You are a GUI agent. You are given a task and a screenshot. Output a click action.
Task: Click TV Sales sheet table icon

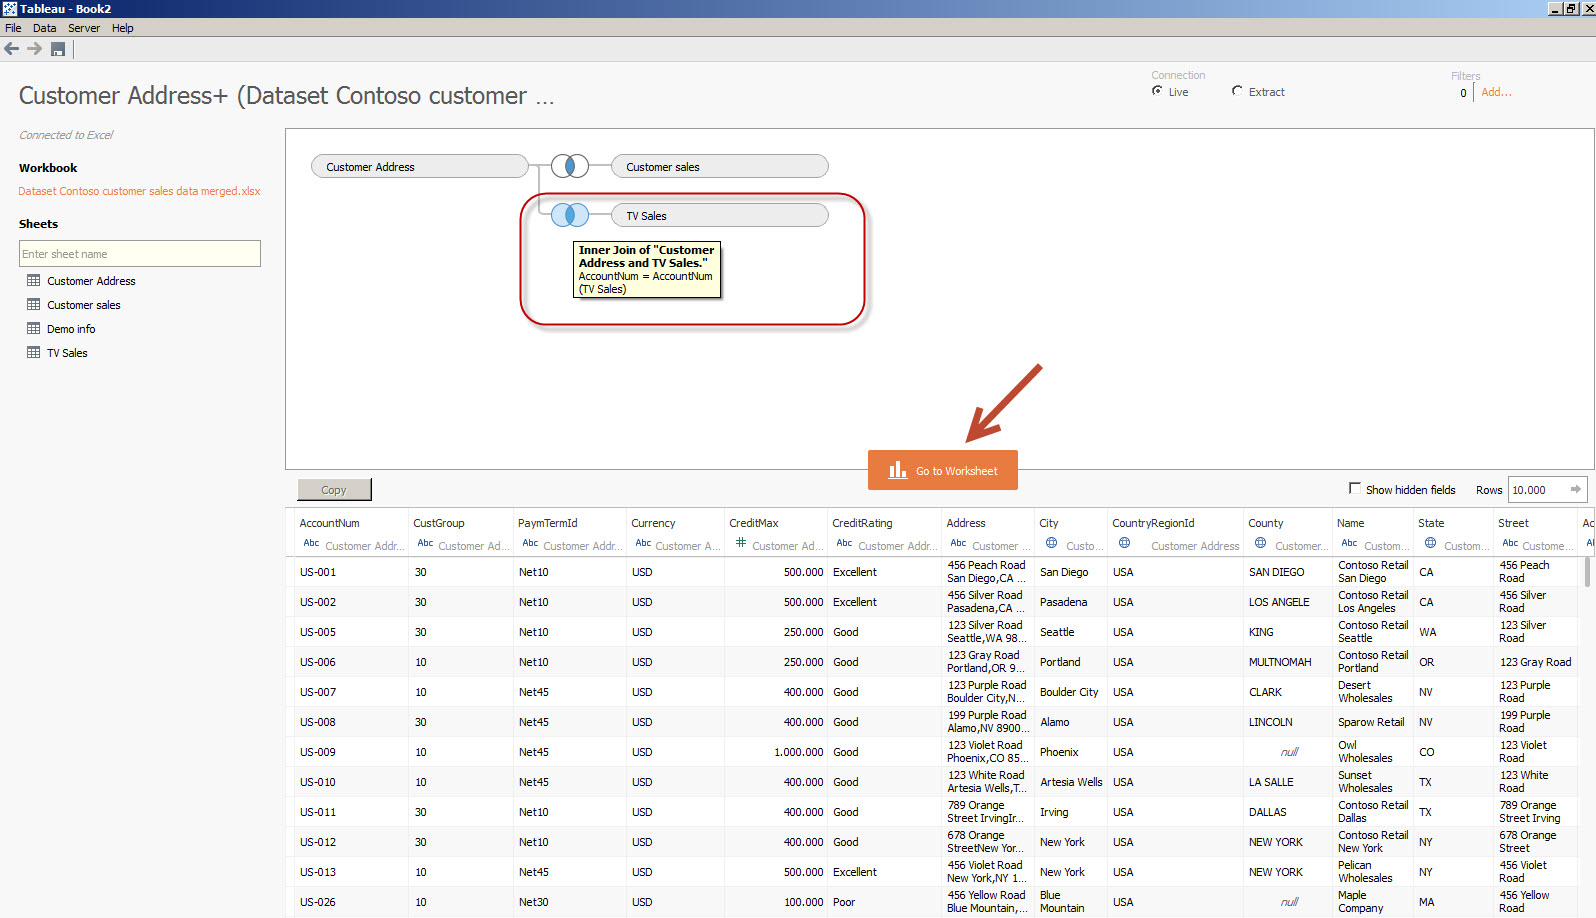click(x=34, y=353)
